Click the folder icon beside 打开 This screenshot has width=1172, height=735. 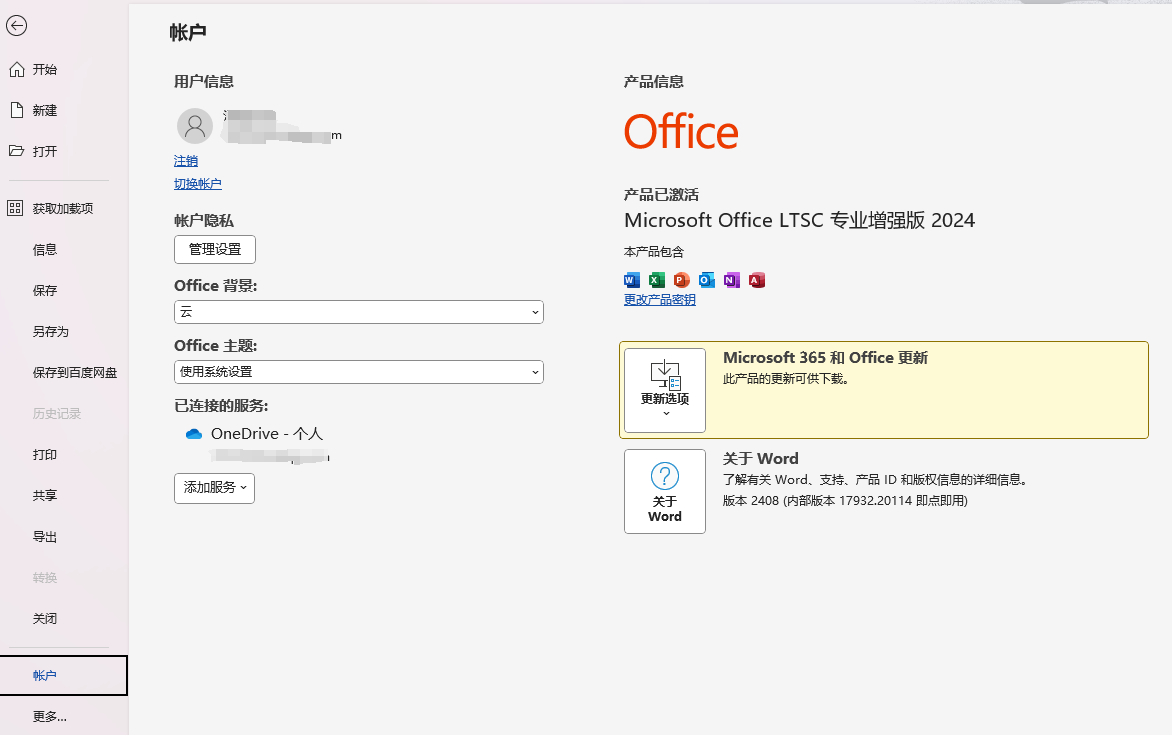pyautogui.click(x=16, y=151)
